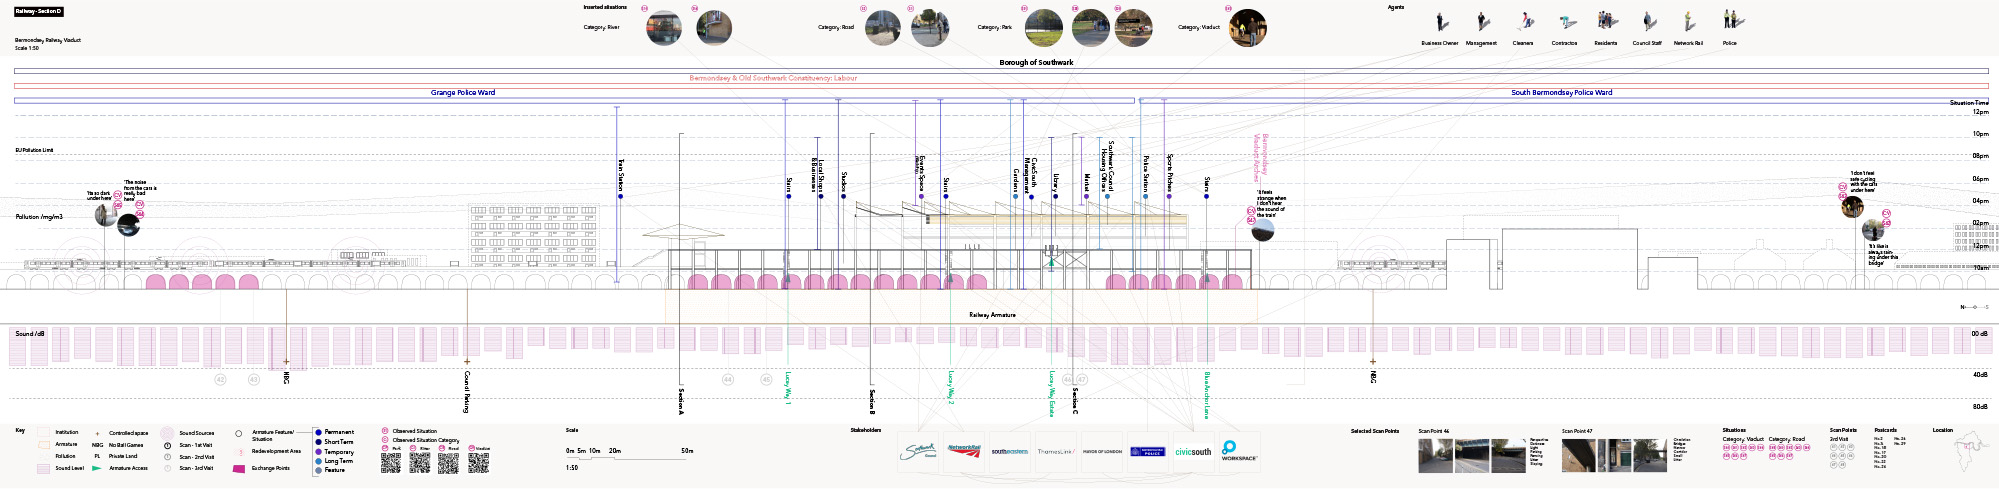The height and width of the screenshot is (489, 1999).
Task: Open the Category Viaduct situation photo
Action: [x=1248, y=28]
